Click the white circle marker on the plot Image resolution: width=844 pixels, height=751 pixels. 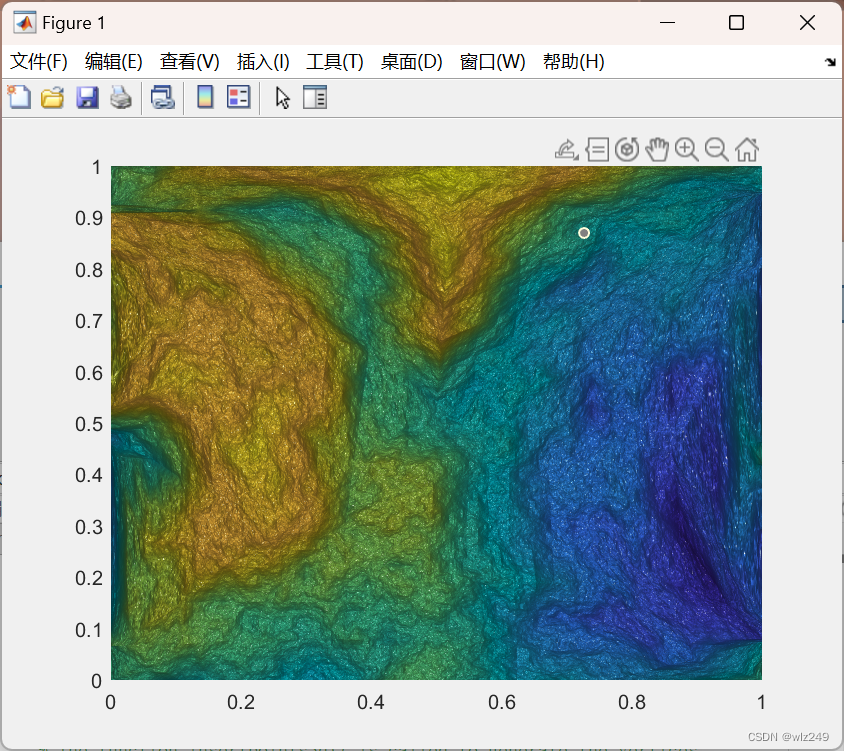point(584,233)
